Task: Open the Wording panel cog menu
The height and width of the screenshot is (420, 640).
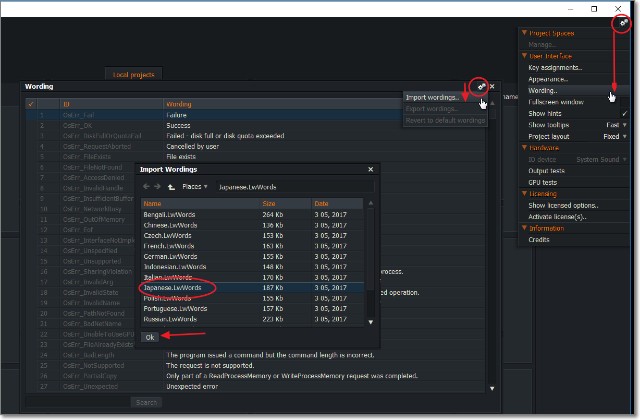Action: click(x=480, y=87)
